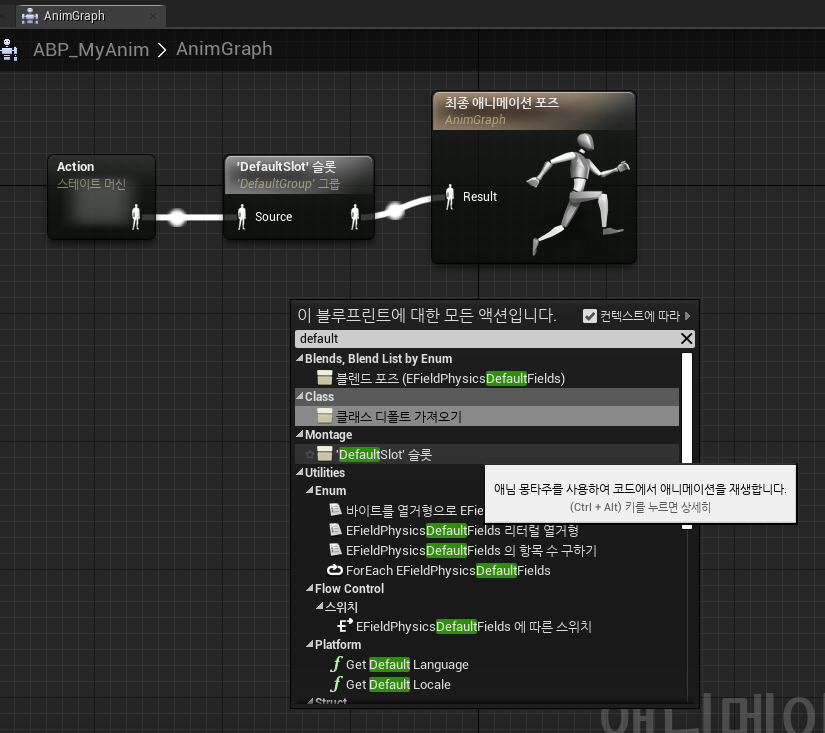Click the AnimGraph breadcrumb label
The width and height of the screenshot is (825, 733).
click(224, 49)
